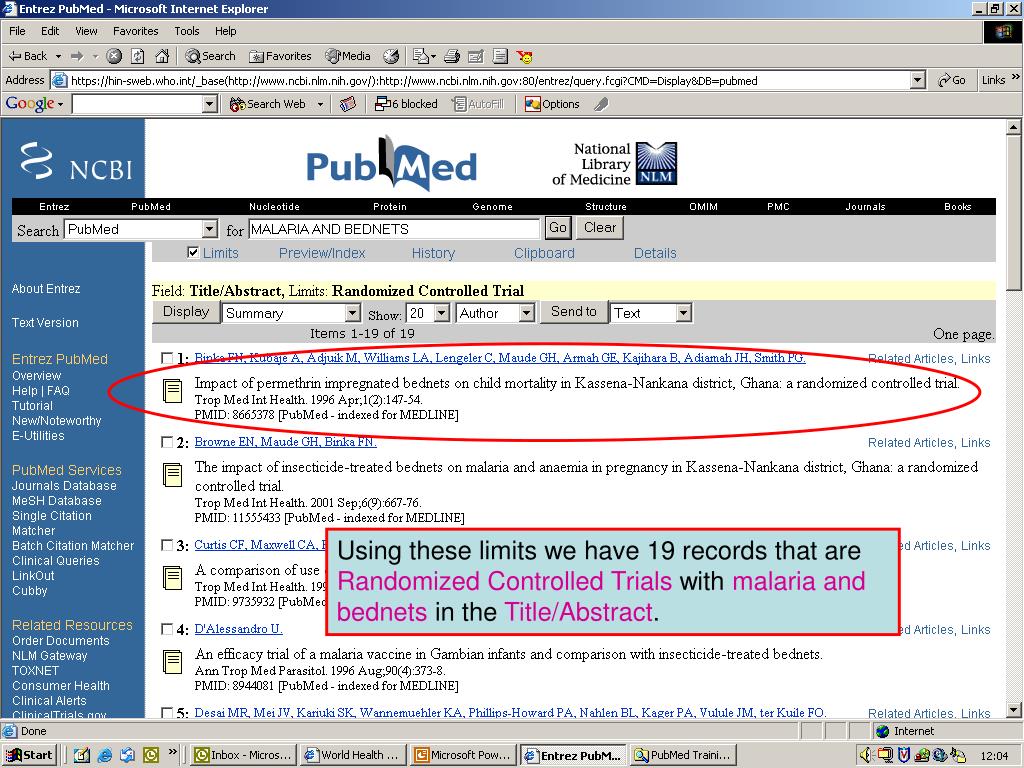Open the Author sort dropdown

pos(527,313)
